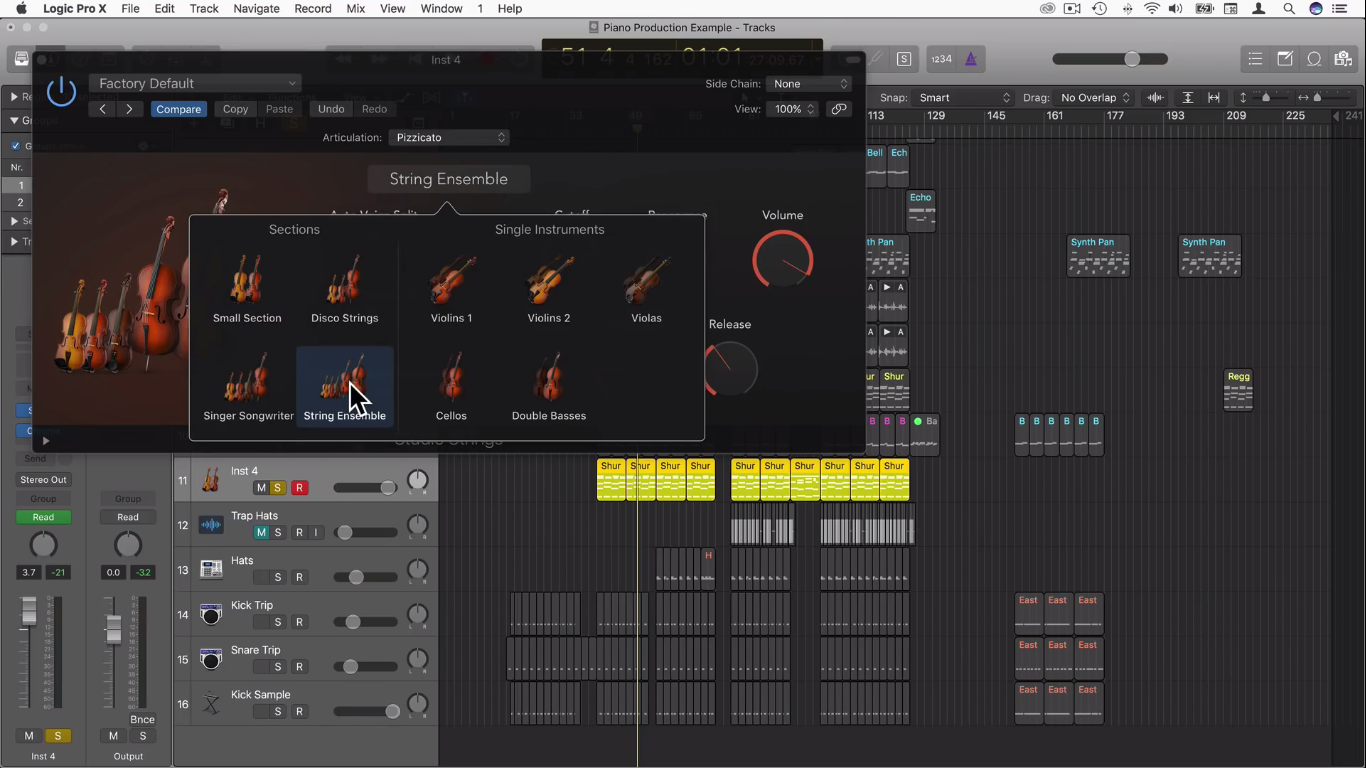The image size is (1366, 768).
Task: Open the View percentage dropdown
Action: click(x=792, y=109)
